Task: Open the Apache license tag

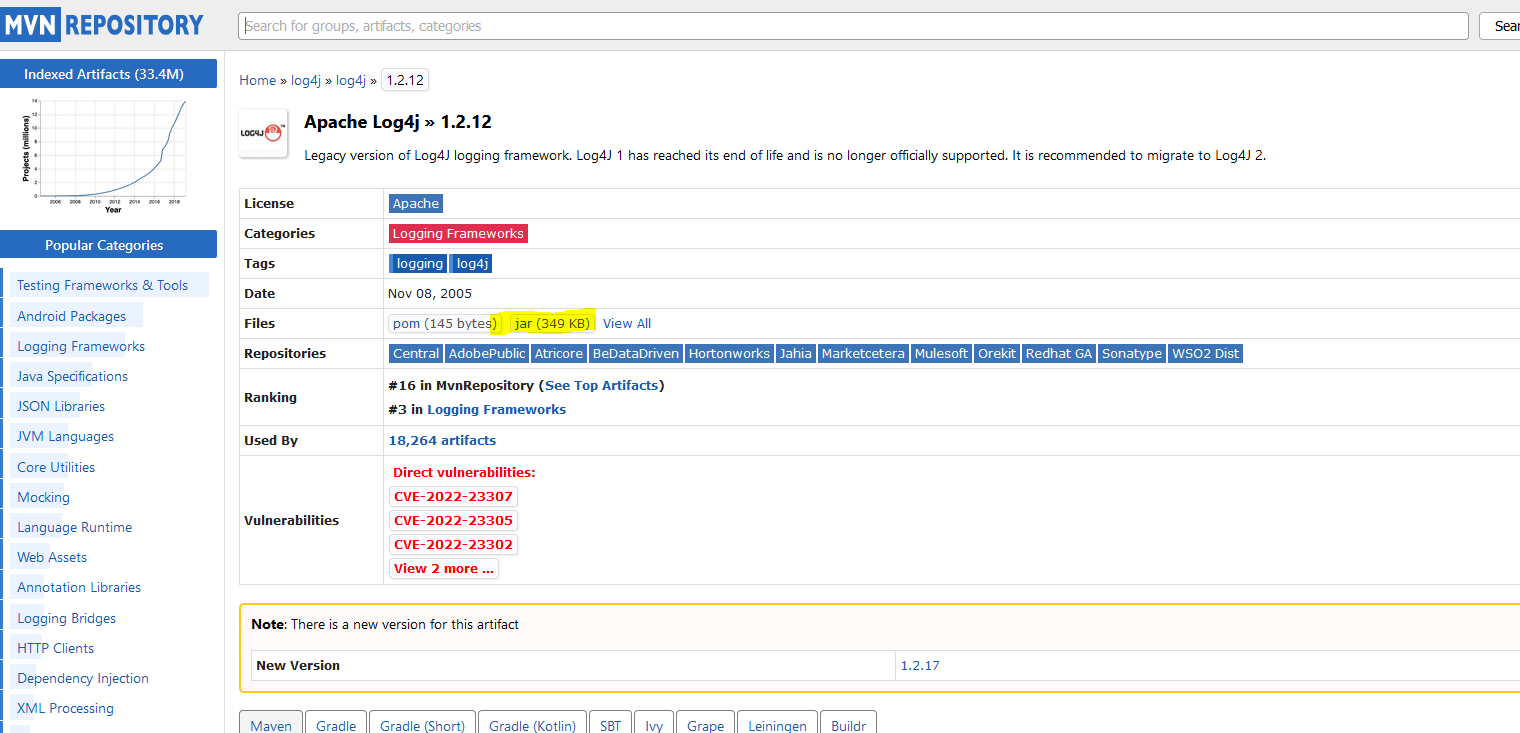Action: [415, 203]
